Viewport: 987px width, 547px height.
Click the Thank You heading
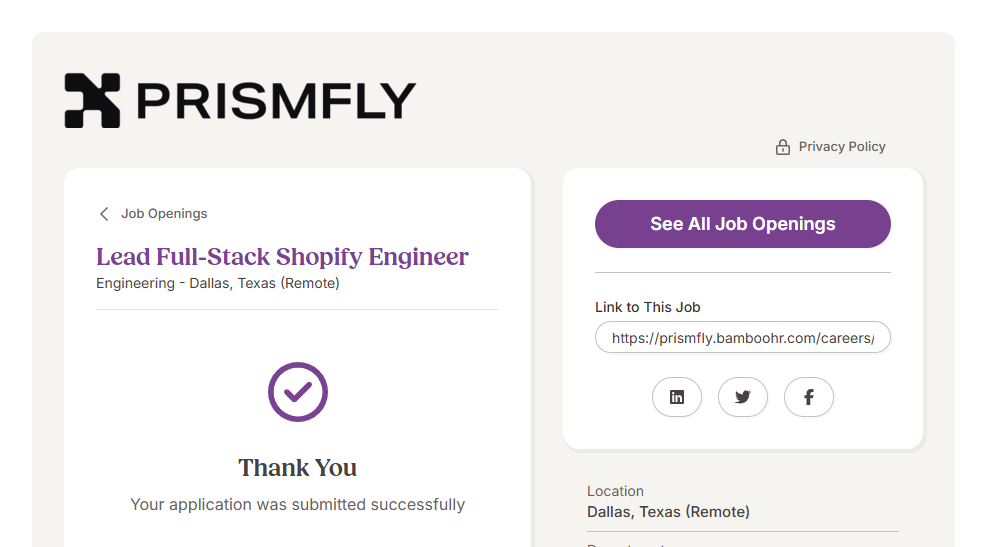click(x=297, y=468)
